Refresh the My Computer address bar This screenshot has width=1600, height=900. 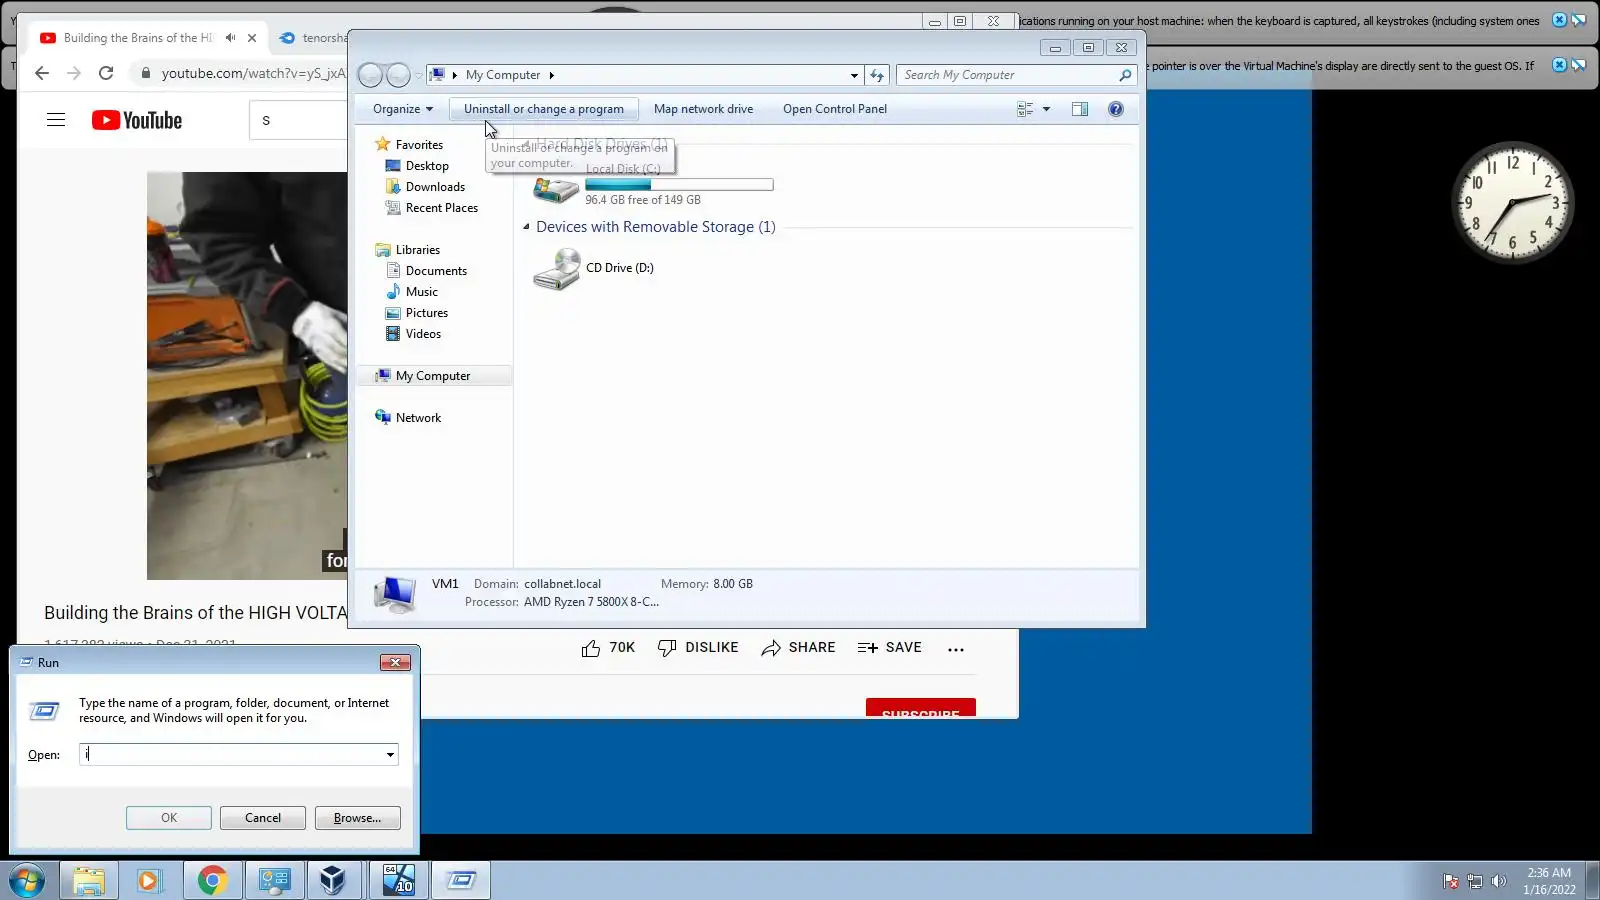click(x=877, y=75)
